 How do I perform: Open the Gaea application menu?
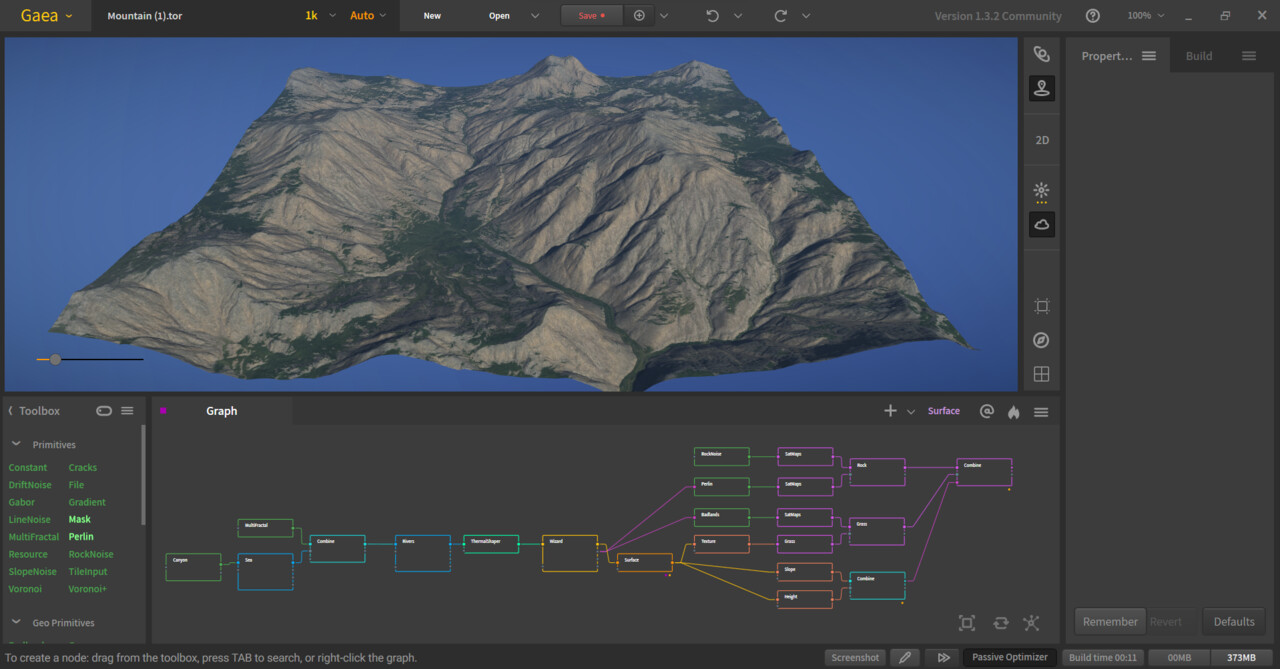pyautogui.click(x=42, y=15)
